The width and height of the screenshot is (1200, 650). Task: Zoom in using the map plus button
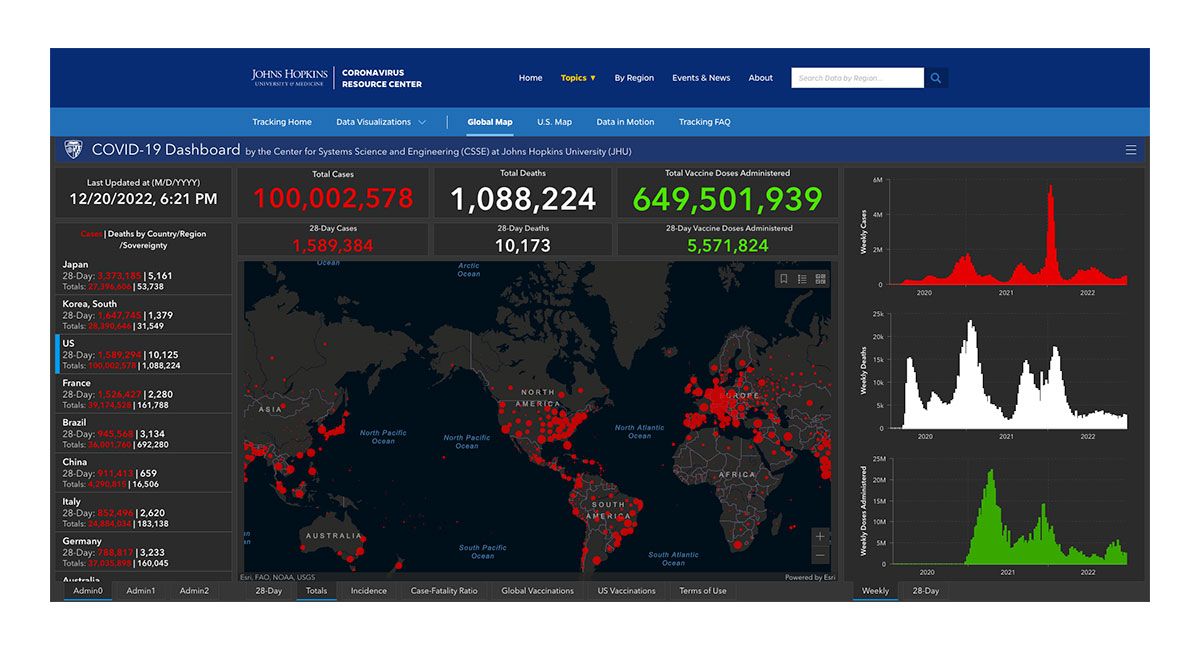pos(821,536)
